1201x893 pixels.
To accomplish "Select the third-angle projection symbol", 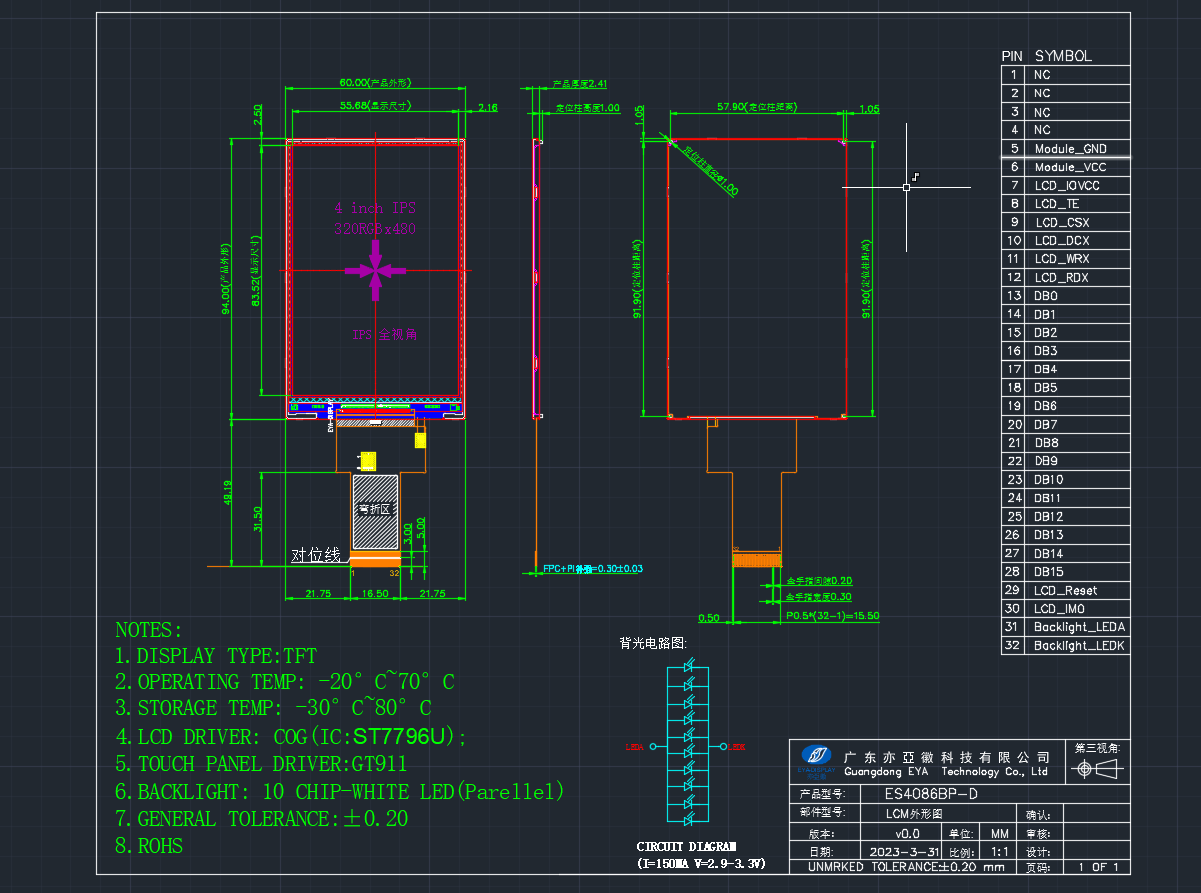I will coord(1098,769).
